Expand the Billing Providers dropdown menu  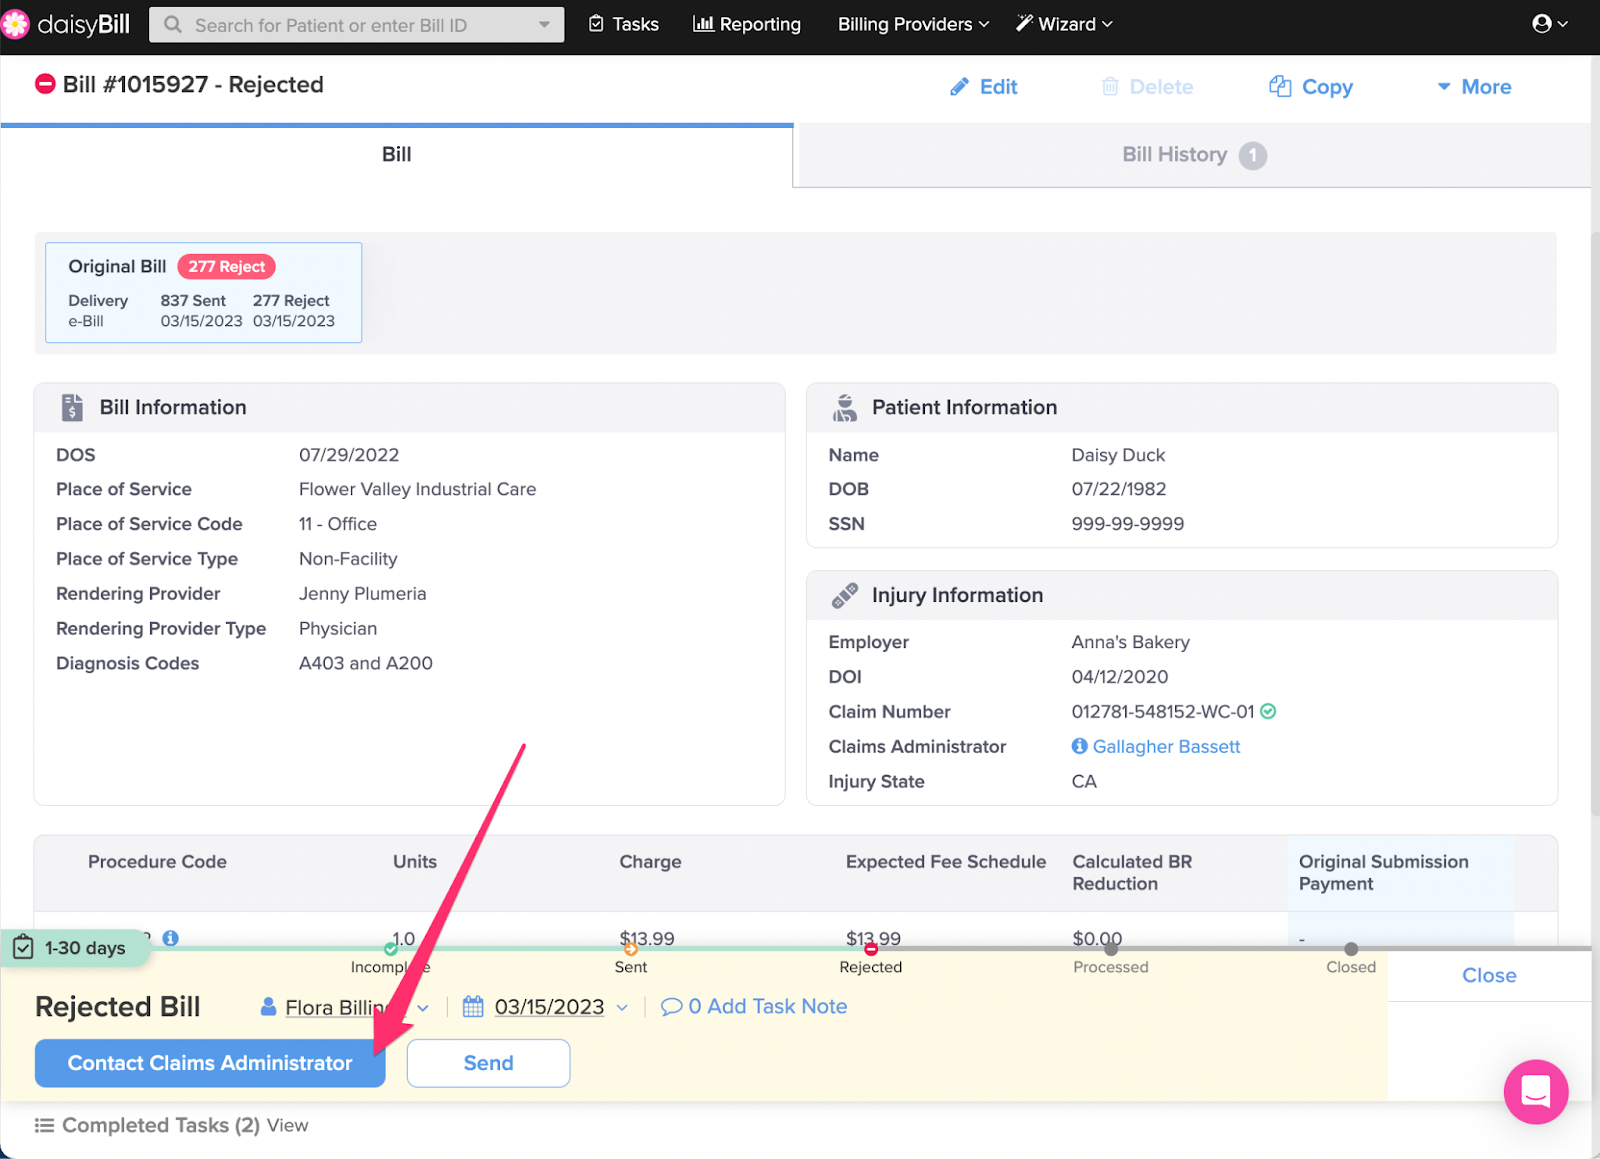pos(913,24)
